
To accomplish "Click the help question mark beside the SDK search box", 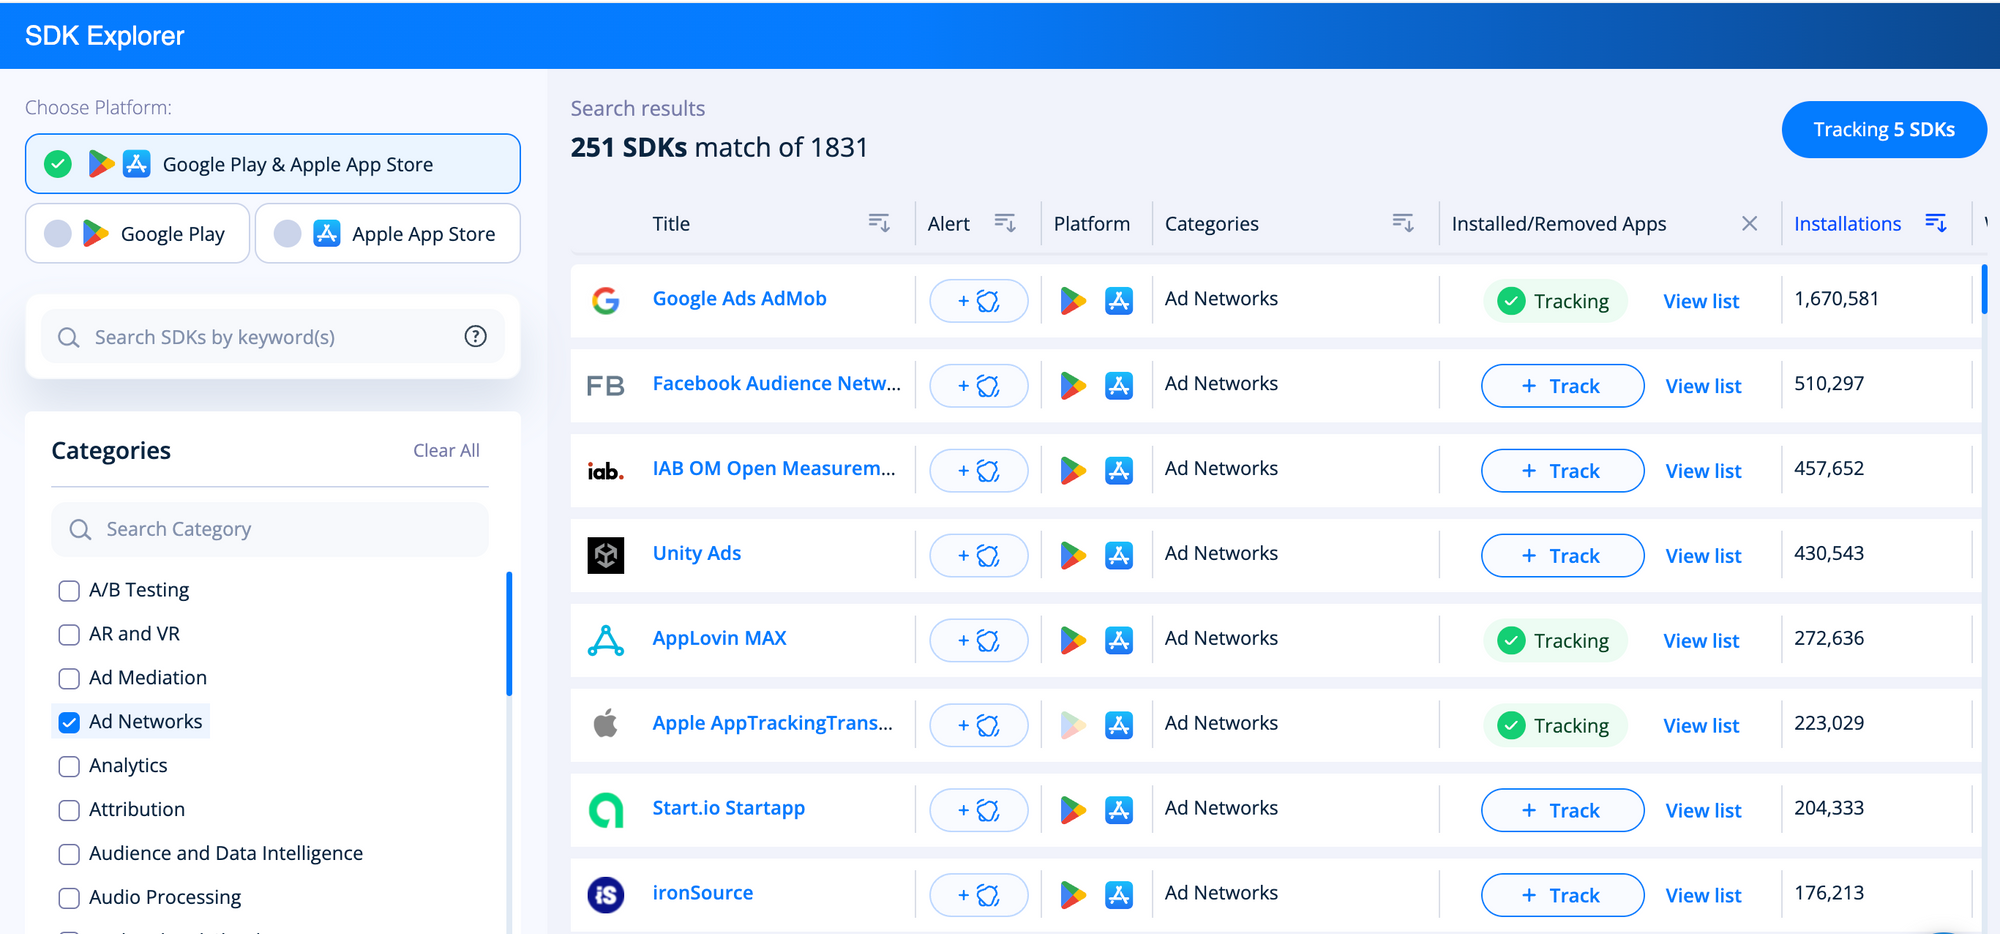I will 475,337.
